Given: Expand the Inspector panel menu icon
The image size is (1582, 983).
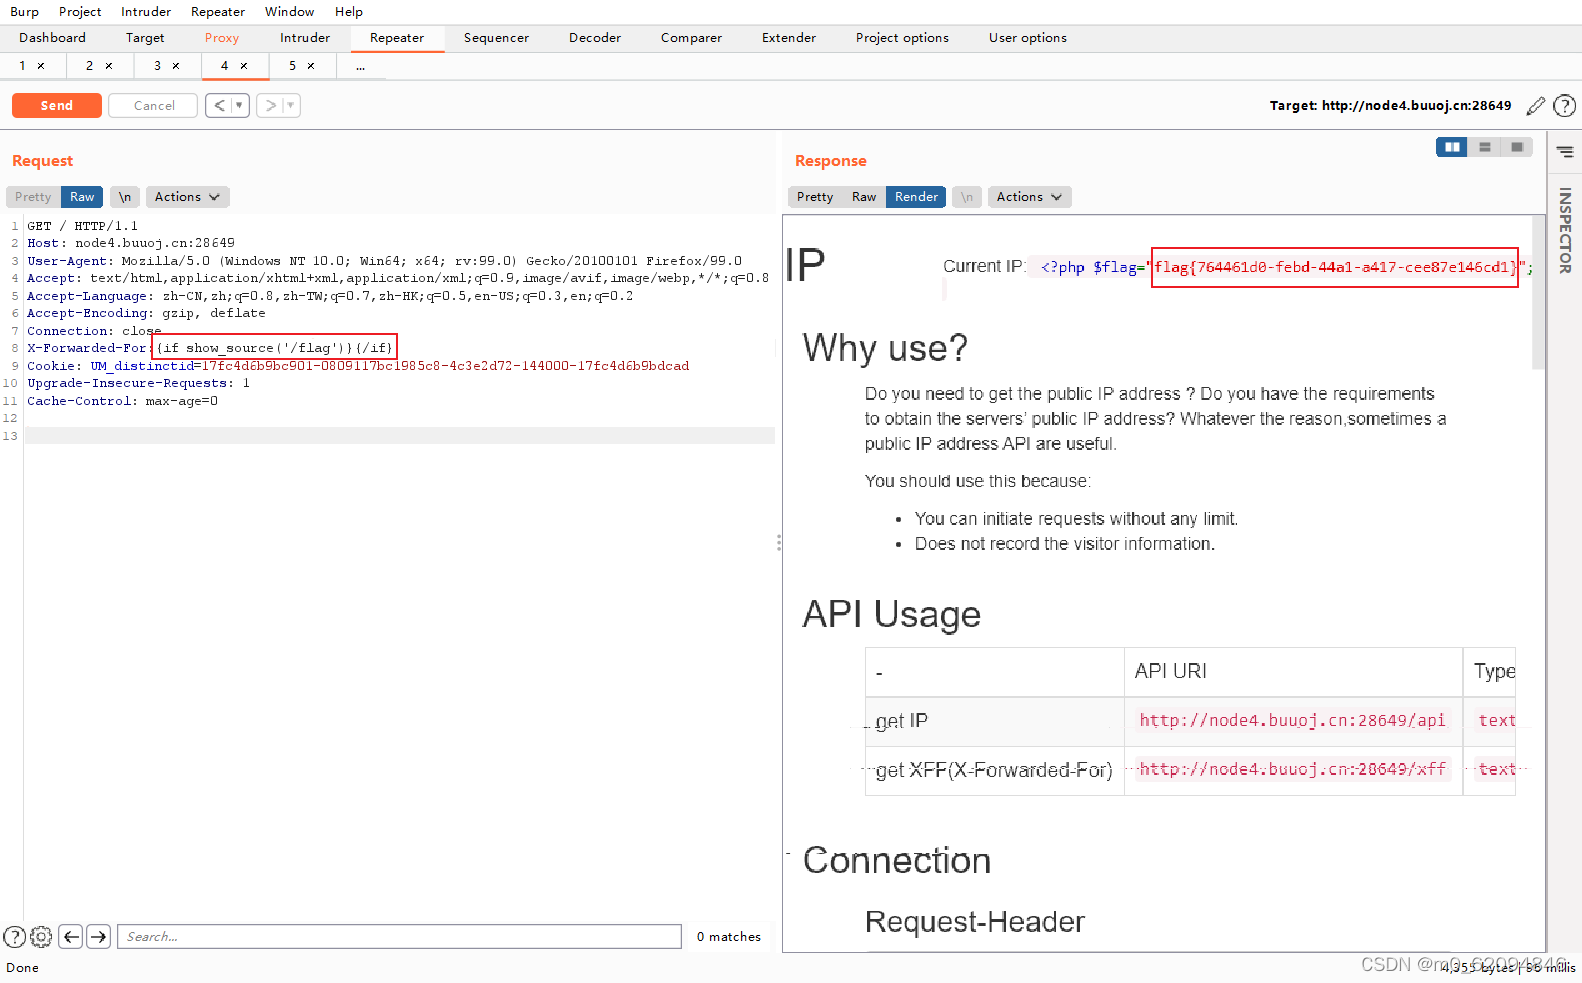Looking at the screenshot, I should (x=1565, y=152).
